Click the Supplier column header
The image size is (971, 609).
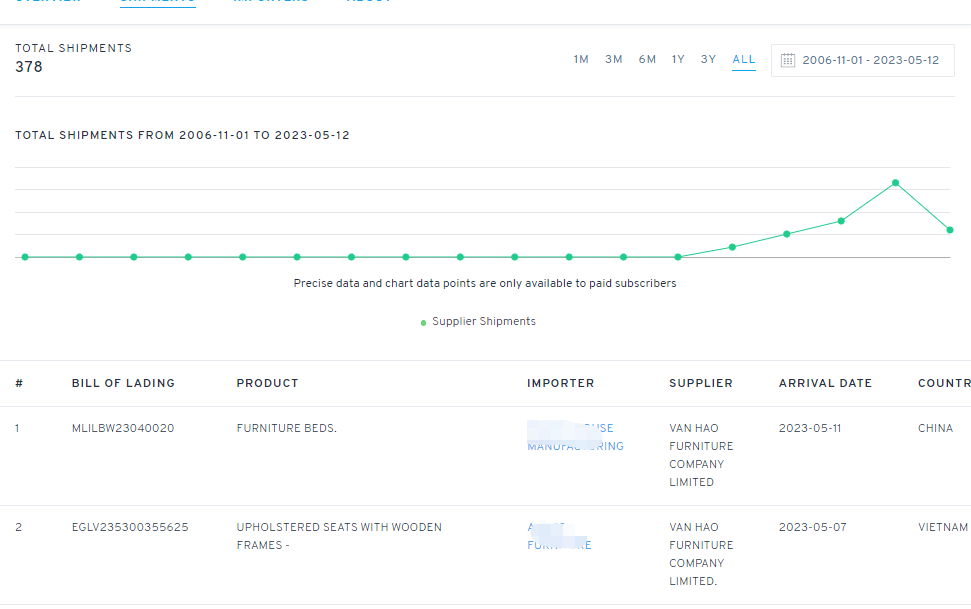coord(701,383)
